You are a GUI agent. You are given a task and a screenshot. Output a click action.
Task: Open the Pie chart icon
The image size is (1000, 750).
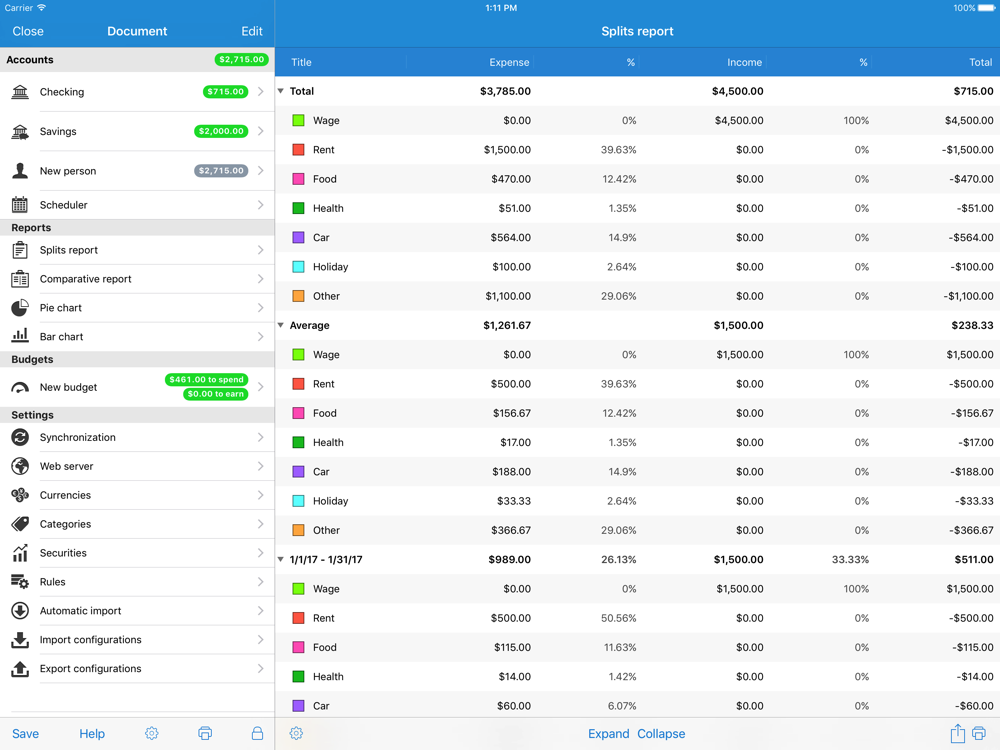coord(20,307)
